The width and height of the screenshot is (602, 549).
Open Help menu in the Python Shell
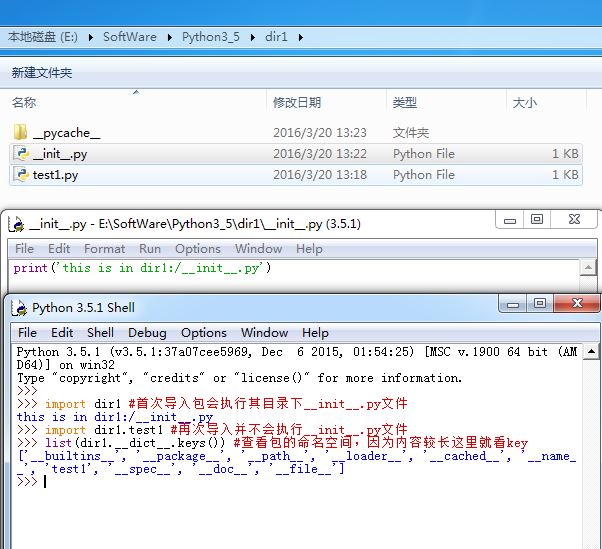tap(315, 332)
